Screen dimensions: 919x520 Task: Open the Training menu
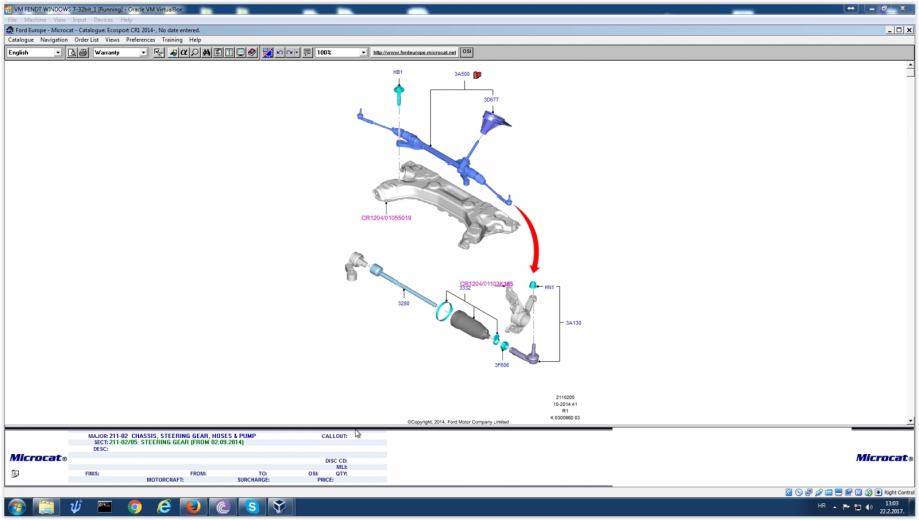[x=172, y=40]
